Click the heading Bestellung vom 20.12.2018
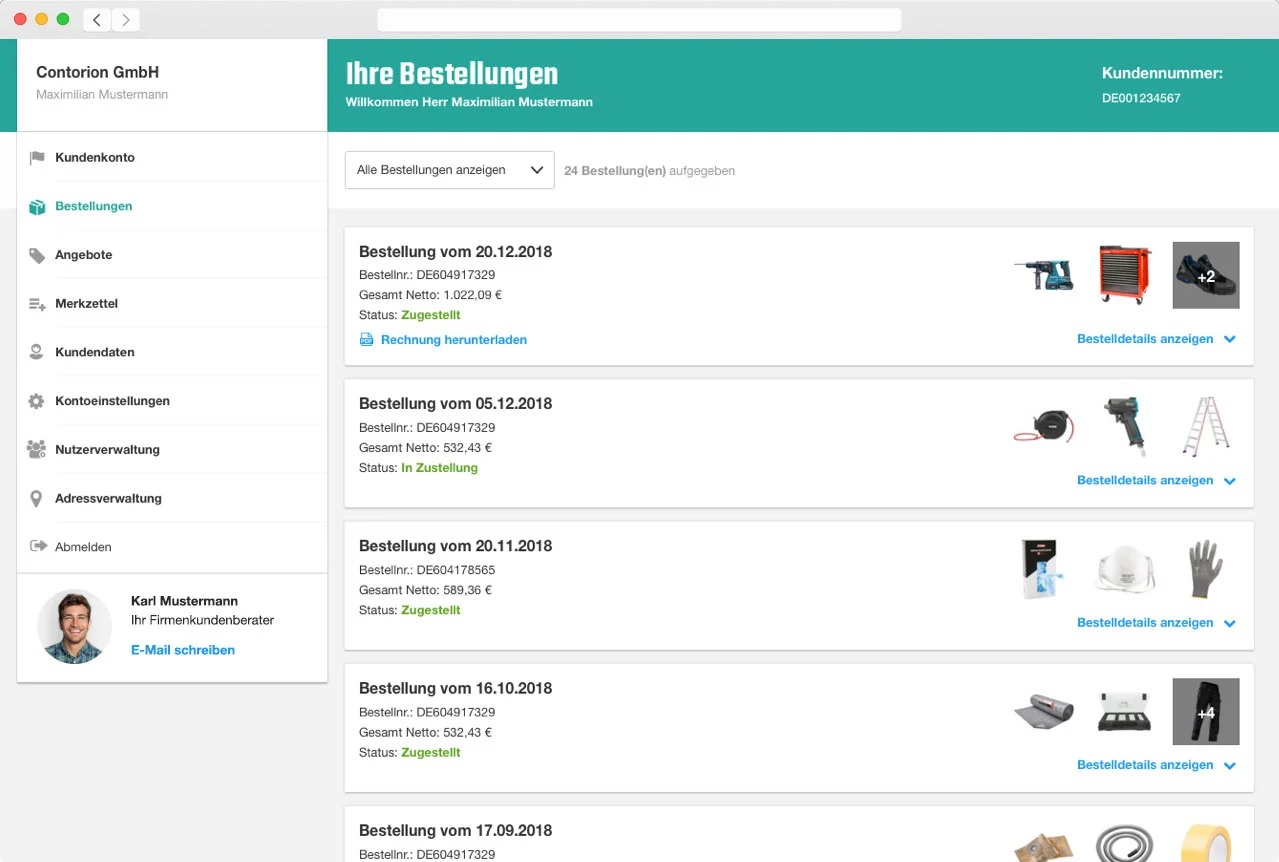Screen dimensions: 1279x862 click(455, 252)
